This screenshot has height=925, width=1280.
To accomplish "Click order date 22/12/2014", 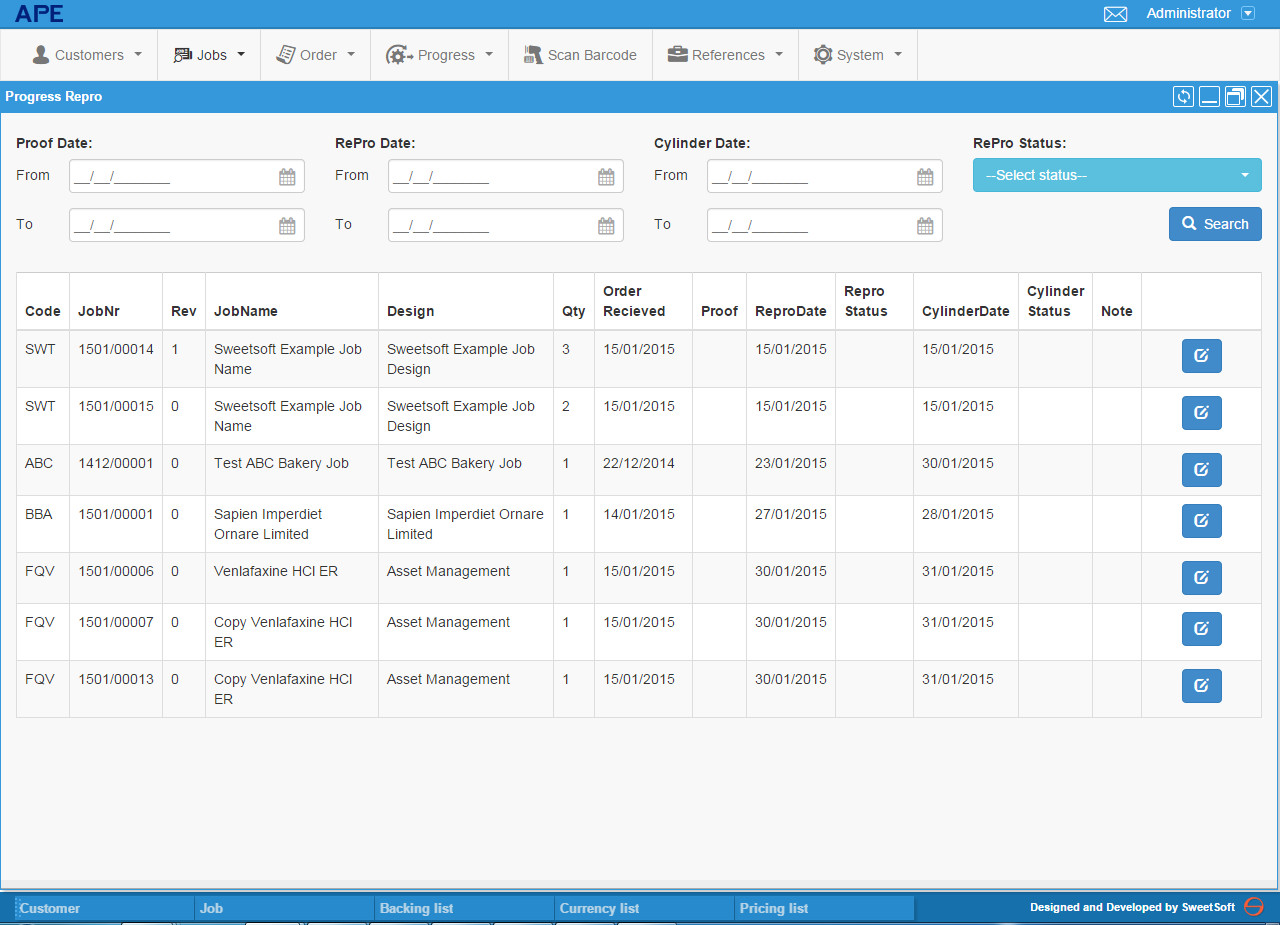I will pos(639,463).
